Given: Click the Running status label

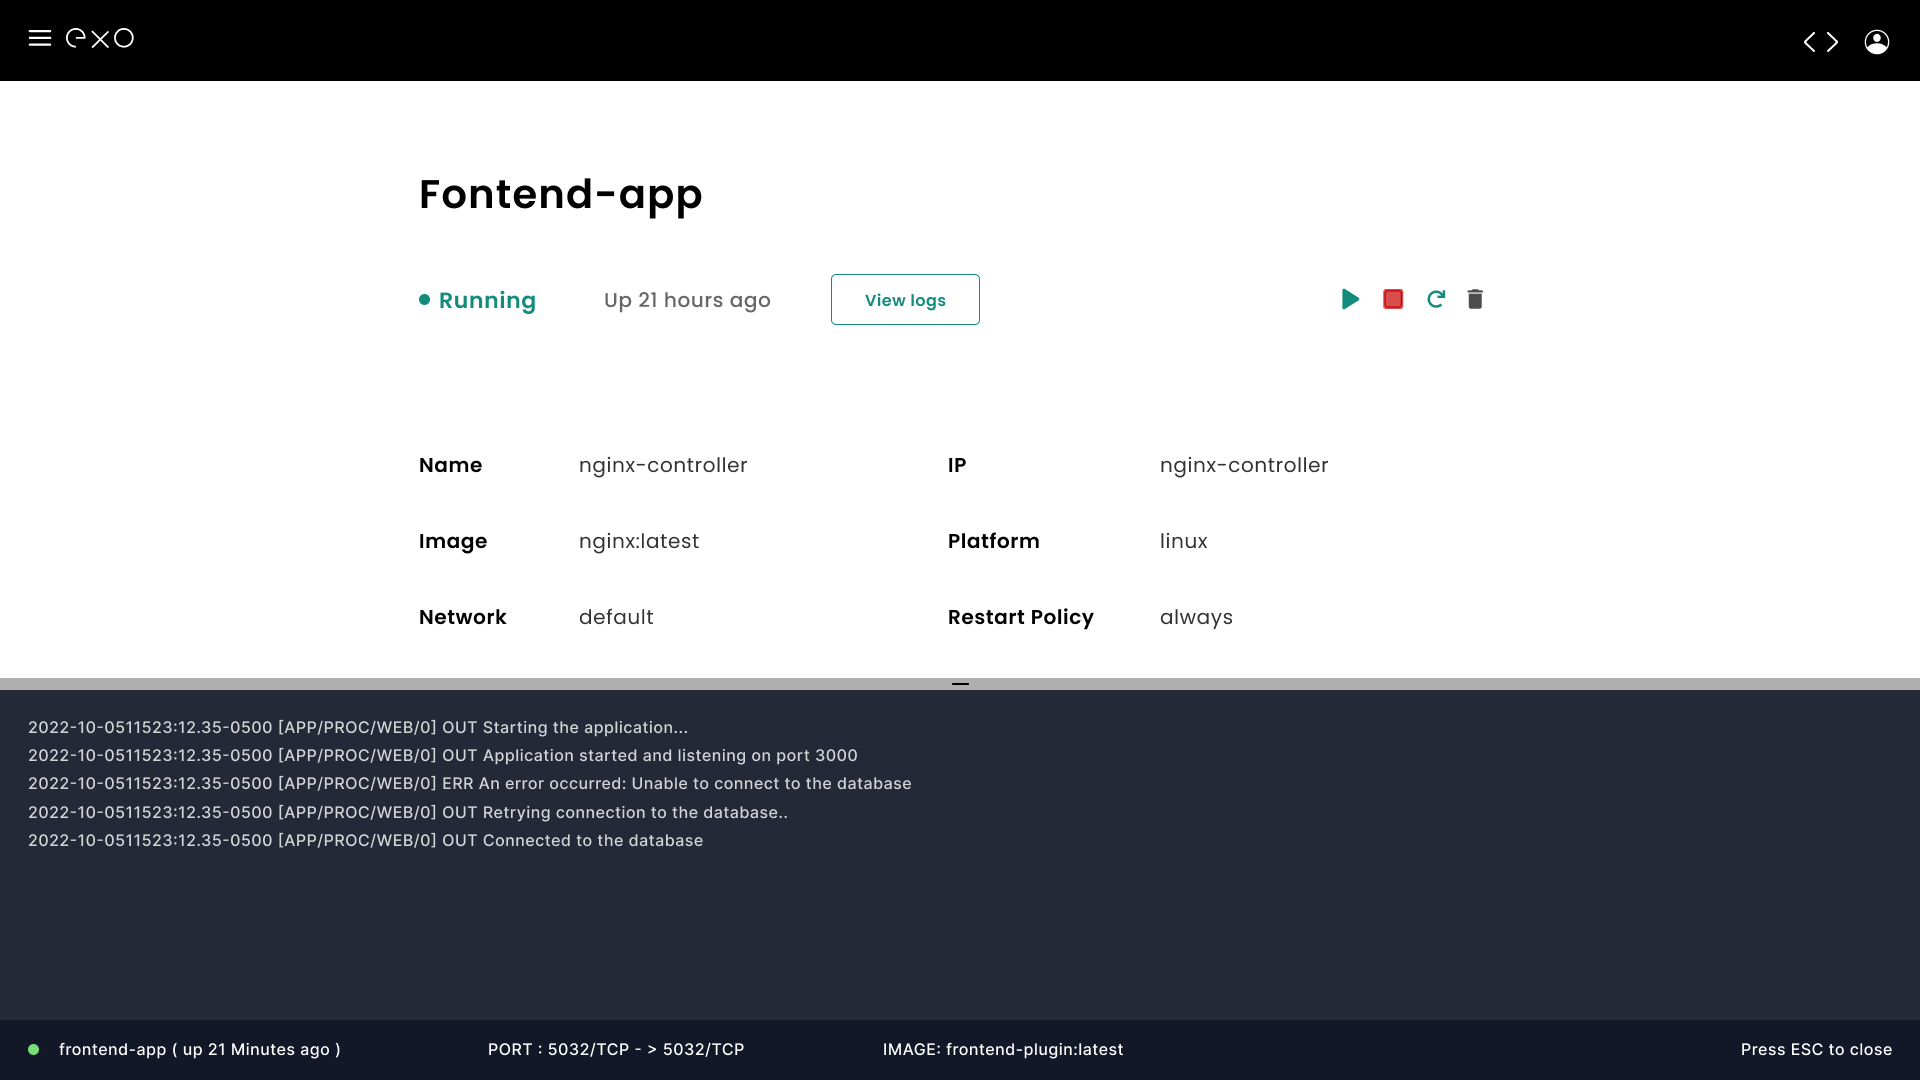Looking at the screenshot, I should tap(487, 300).
